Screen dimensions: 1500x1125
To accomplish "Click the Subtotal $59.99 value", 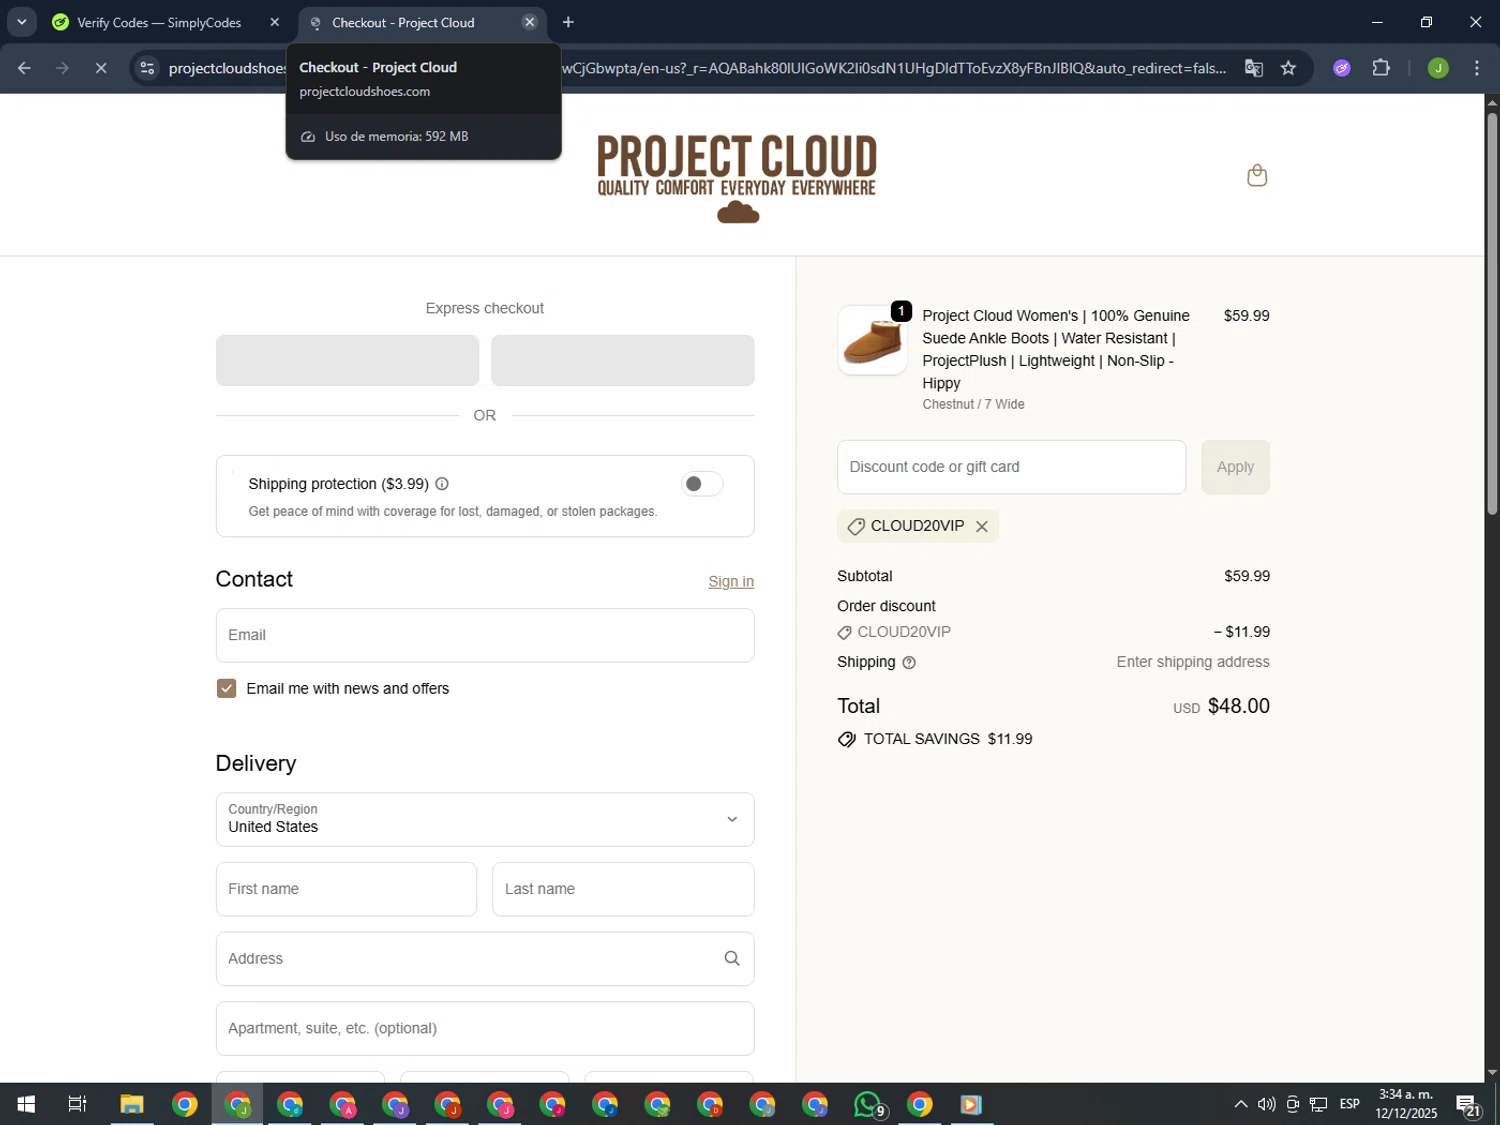I will click(1246, 576).
